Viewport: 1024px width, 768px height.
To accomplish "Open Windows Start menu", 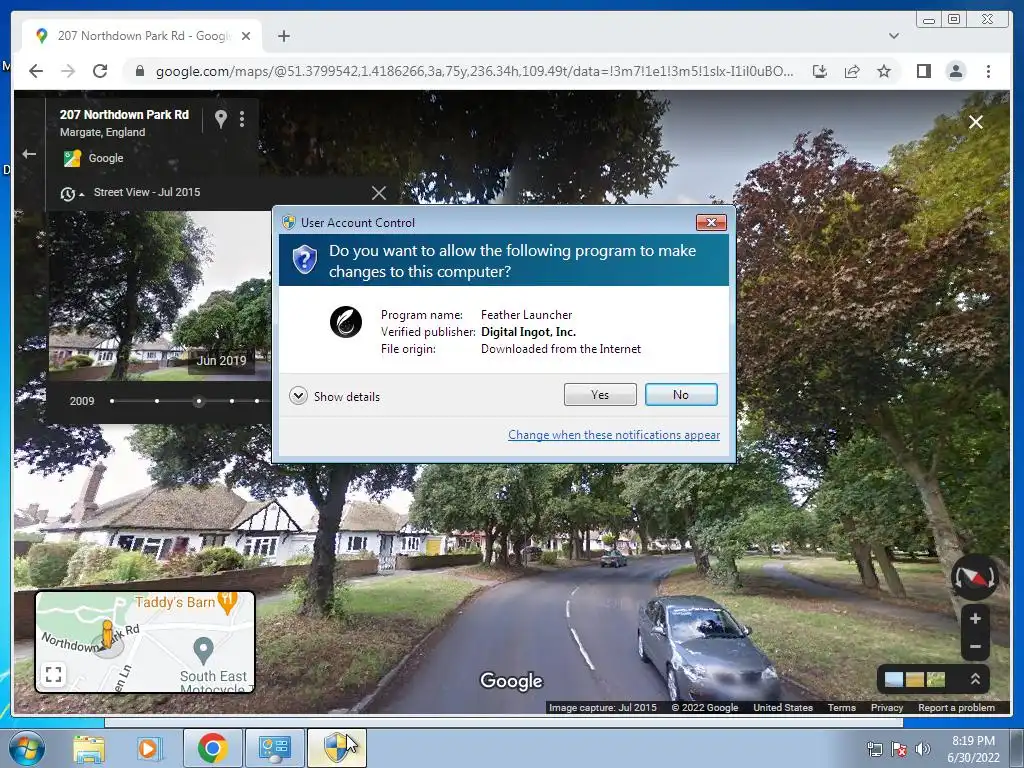I will 27,748.
